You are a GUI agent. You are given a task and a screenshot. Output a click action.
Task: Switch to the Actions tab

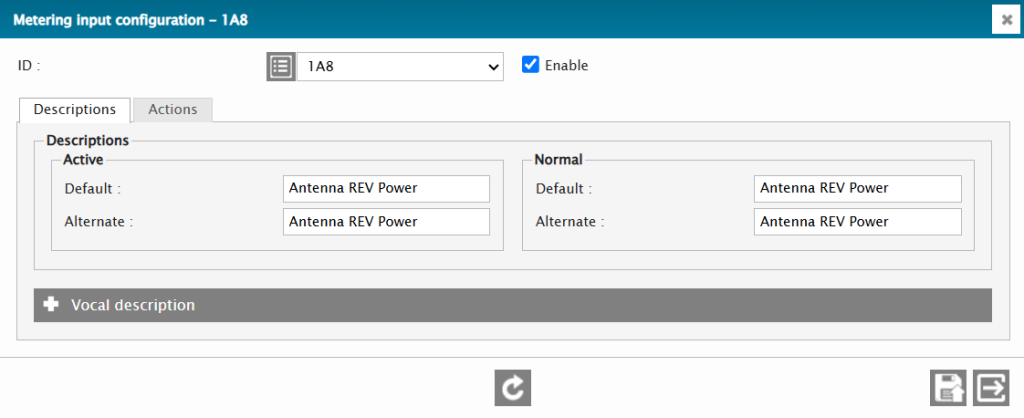pos(173,109)
